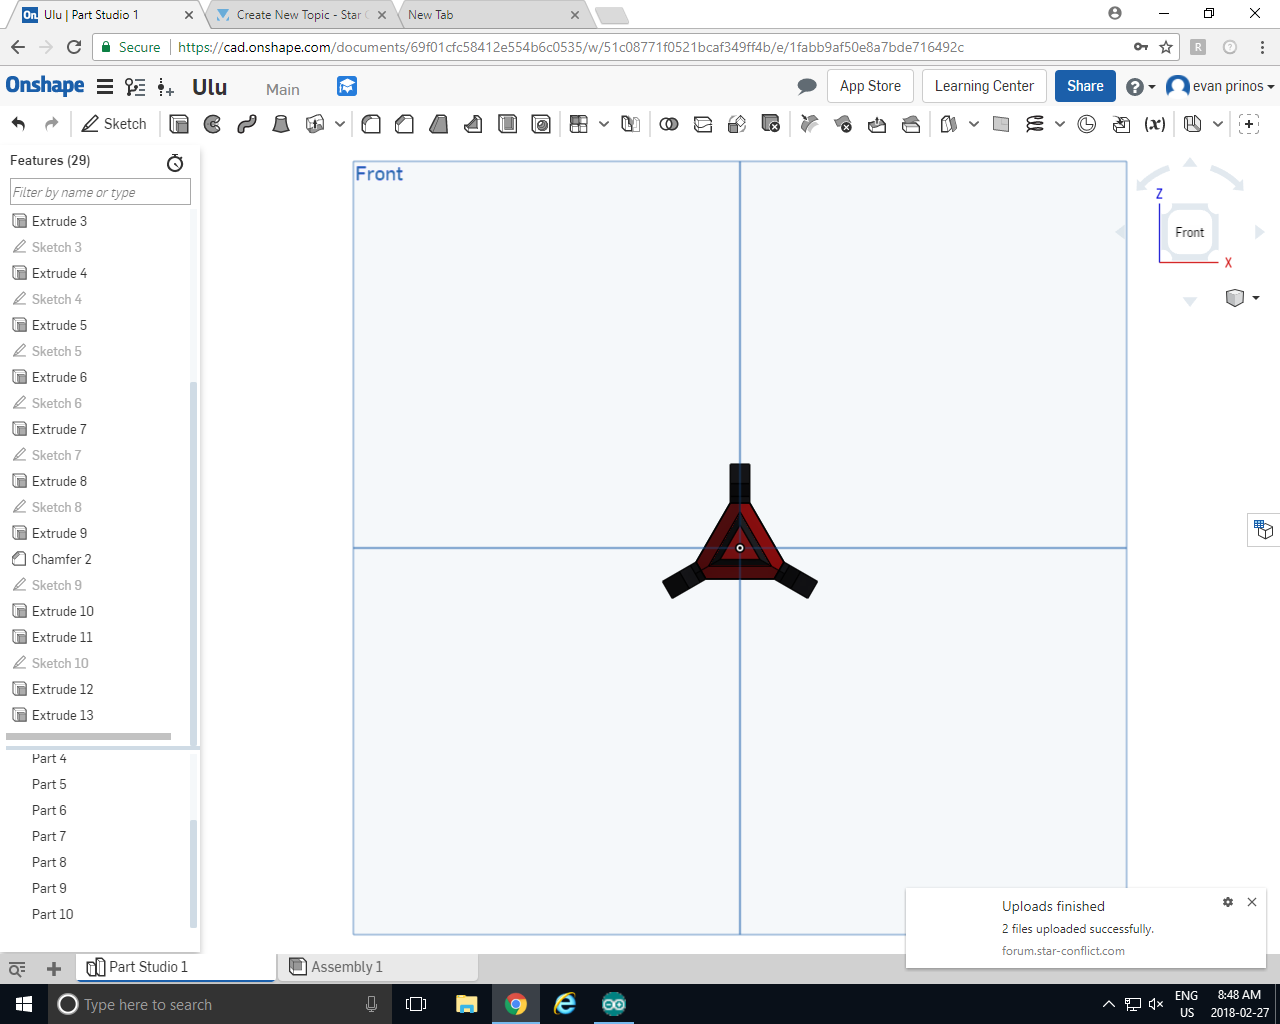Expand the pattern tools chevron
Viewport: 1280px width, 1024px height.
coord(602,123)
